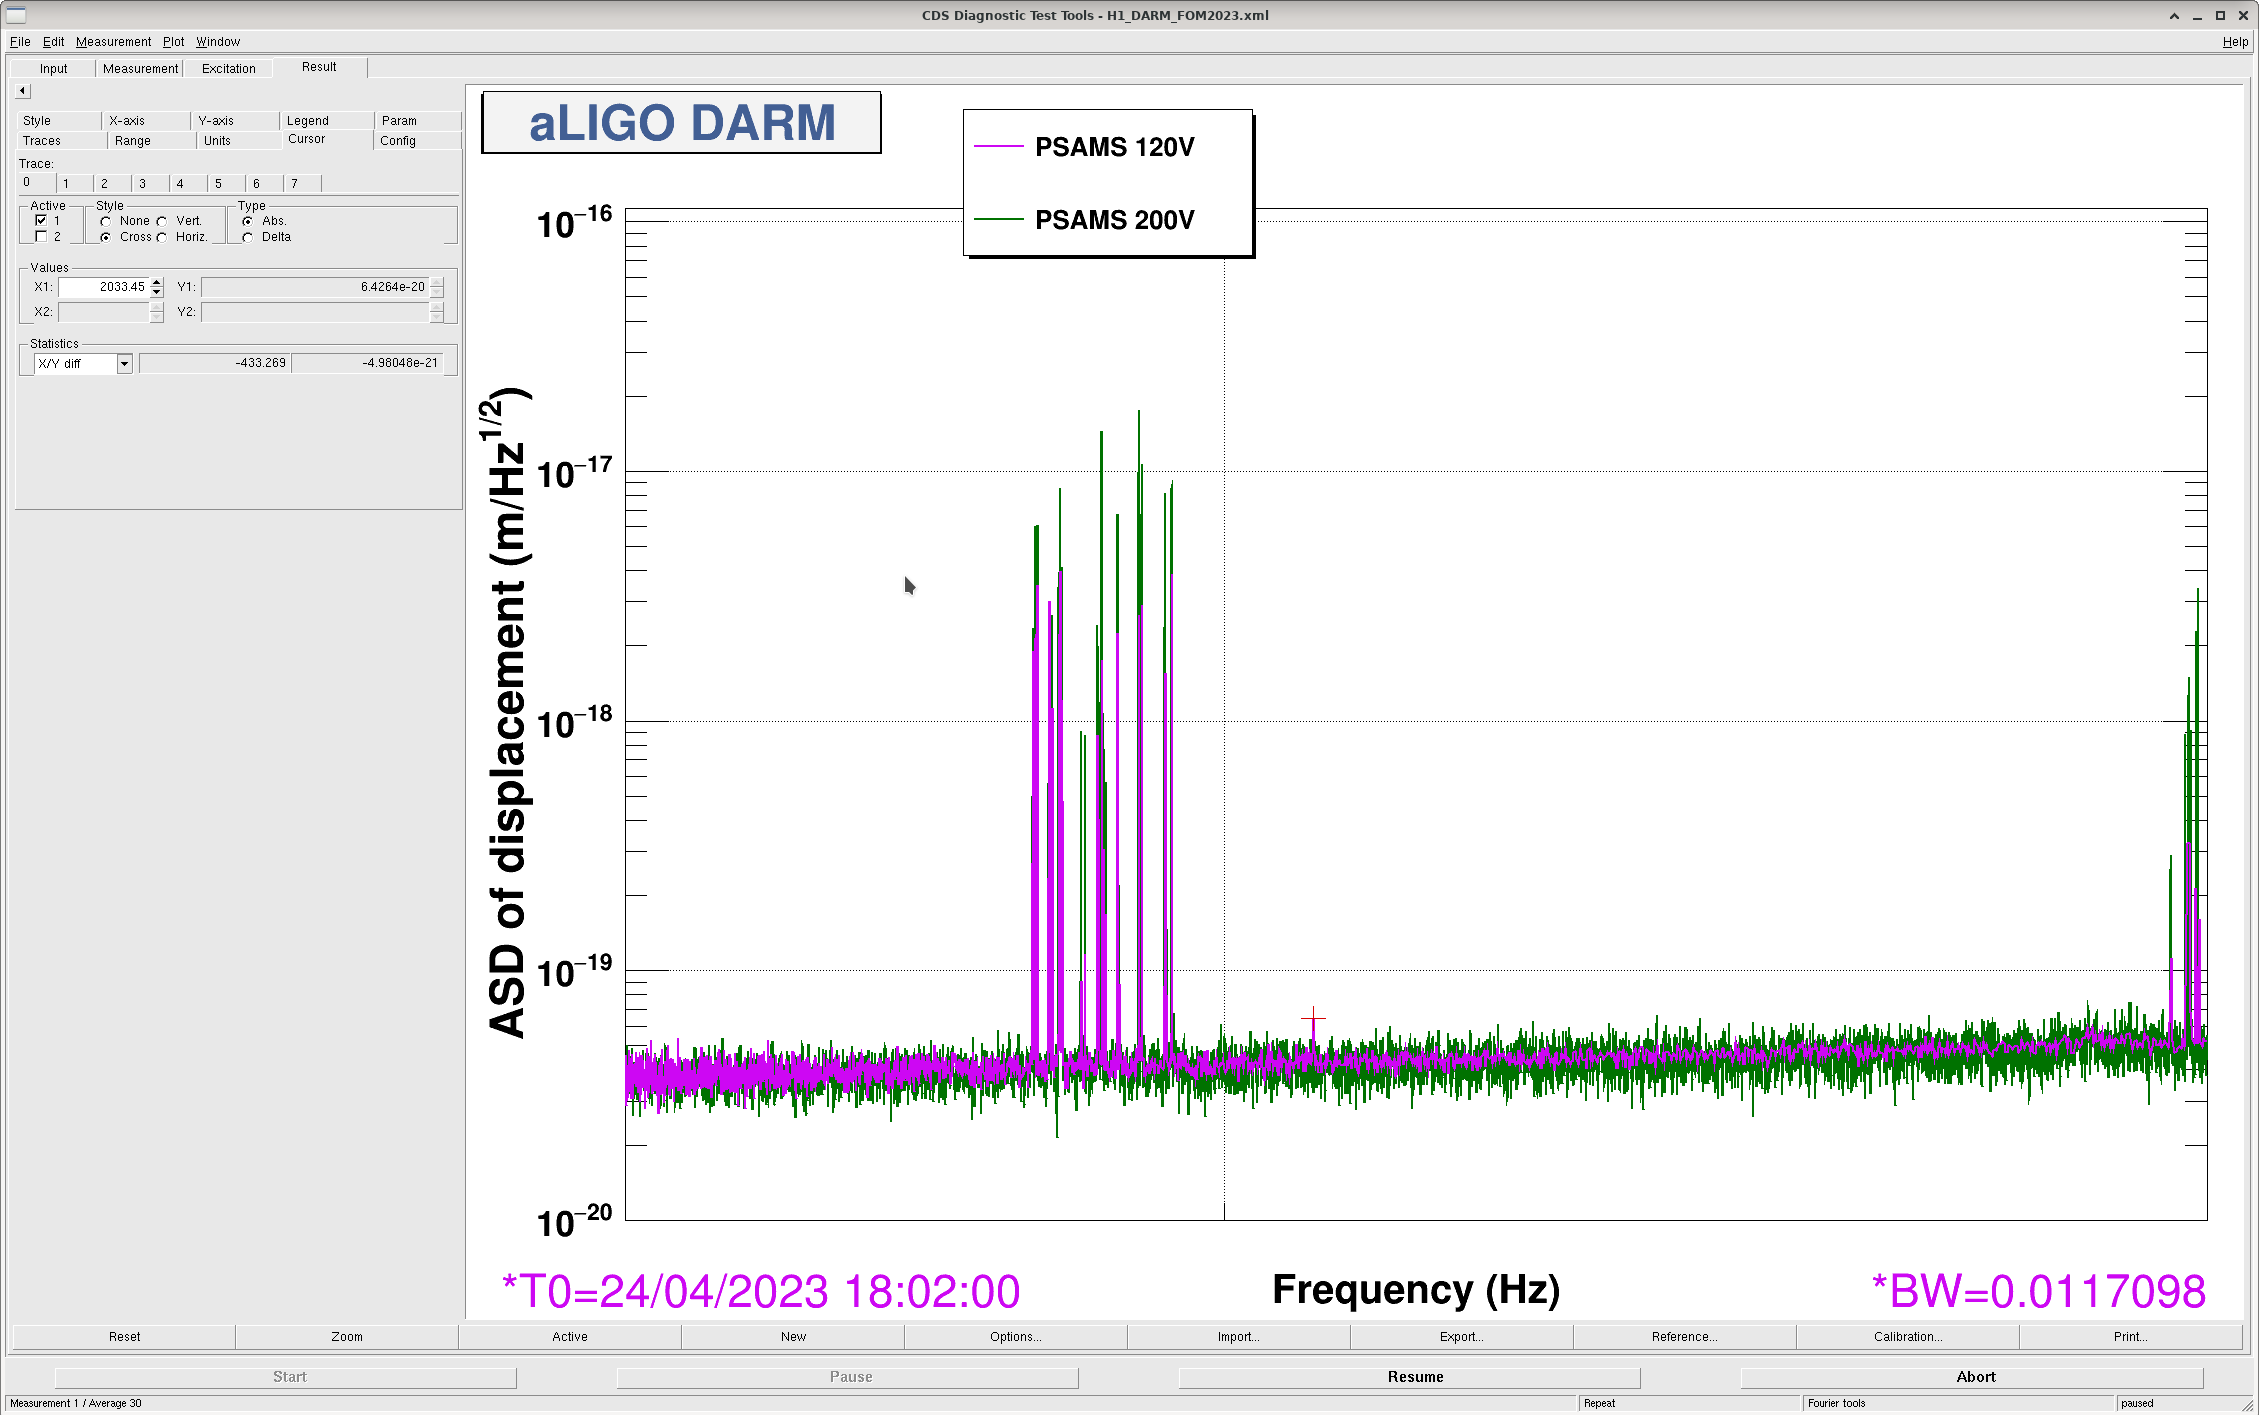Decrease X1 value with the down arrow
This screenshot has height=1415, width=2259.
(x=157, y=292)
